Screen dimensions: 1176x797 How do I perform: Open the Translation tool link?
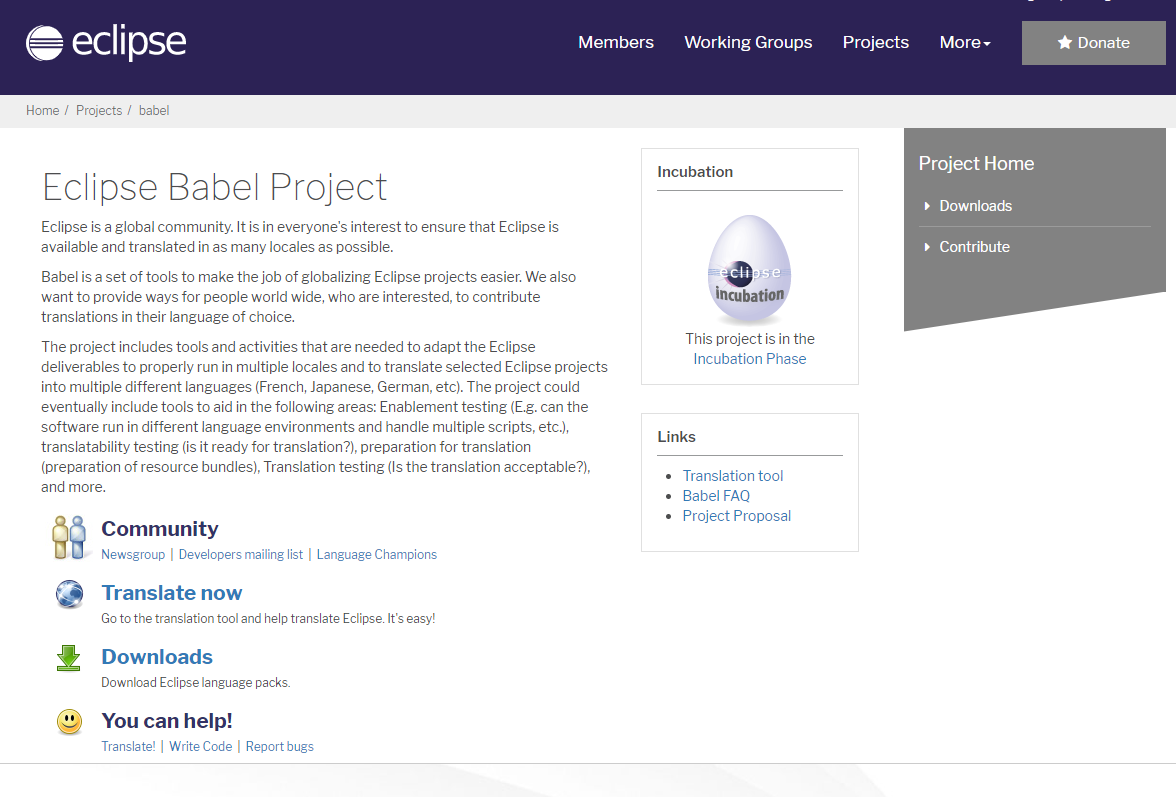coord(732,476)
